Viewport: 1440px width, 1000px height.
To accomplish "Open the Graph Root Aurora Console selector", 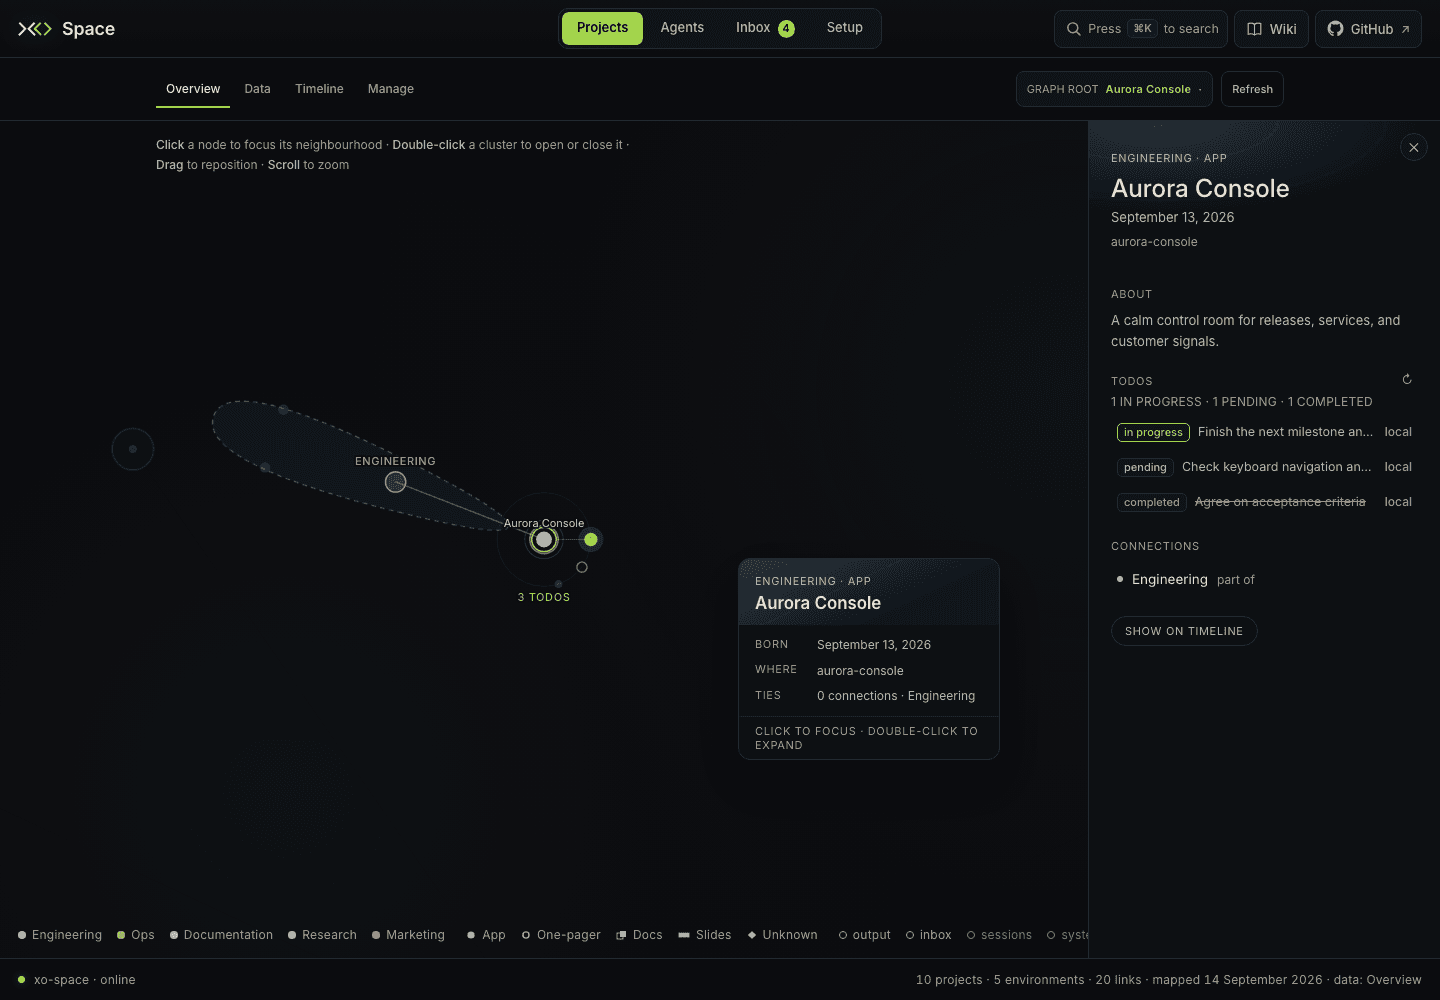I will 1114,89.
